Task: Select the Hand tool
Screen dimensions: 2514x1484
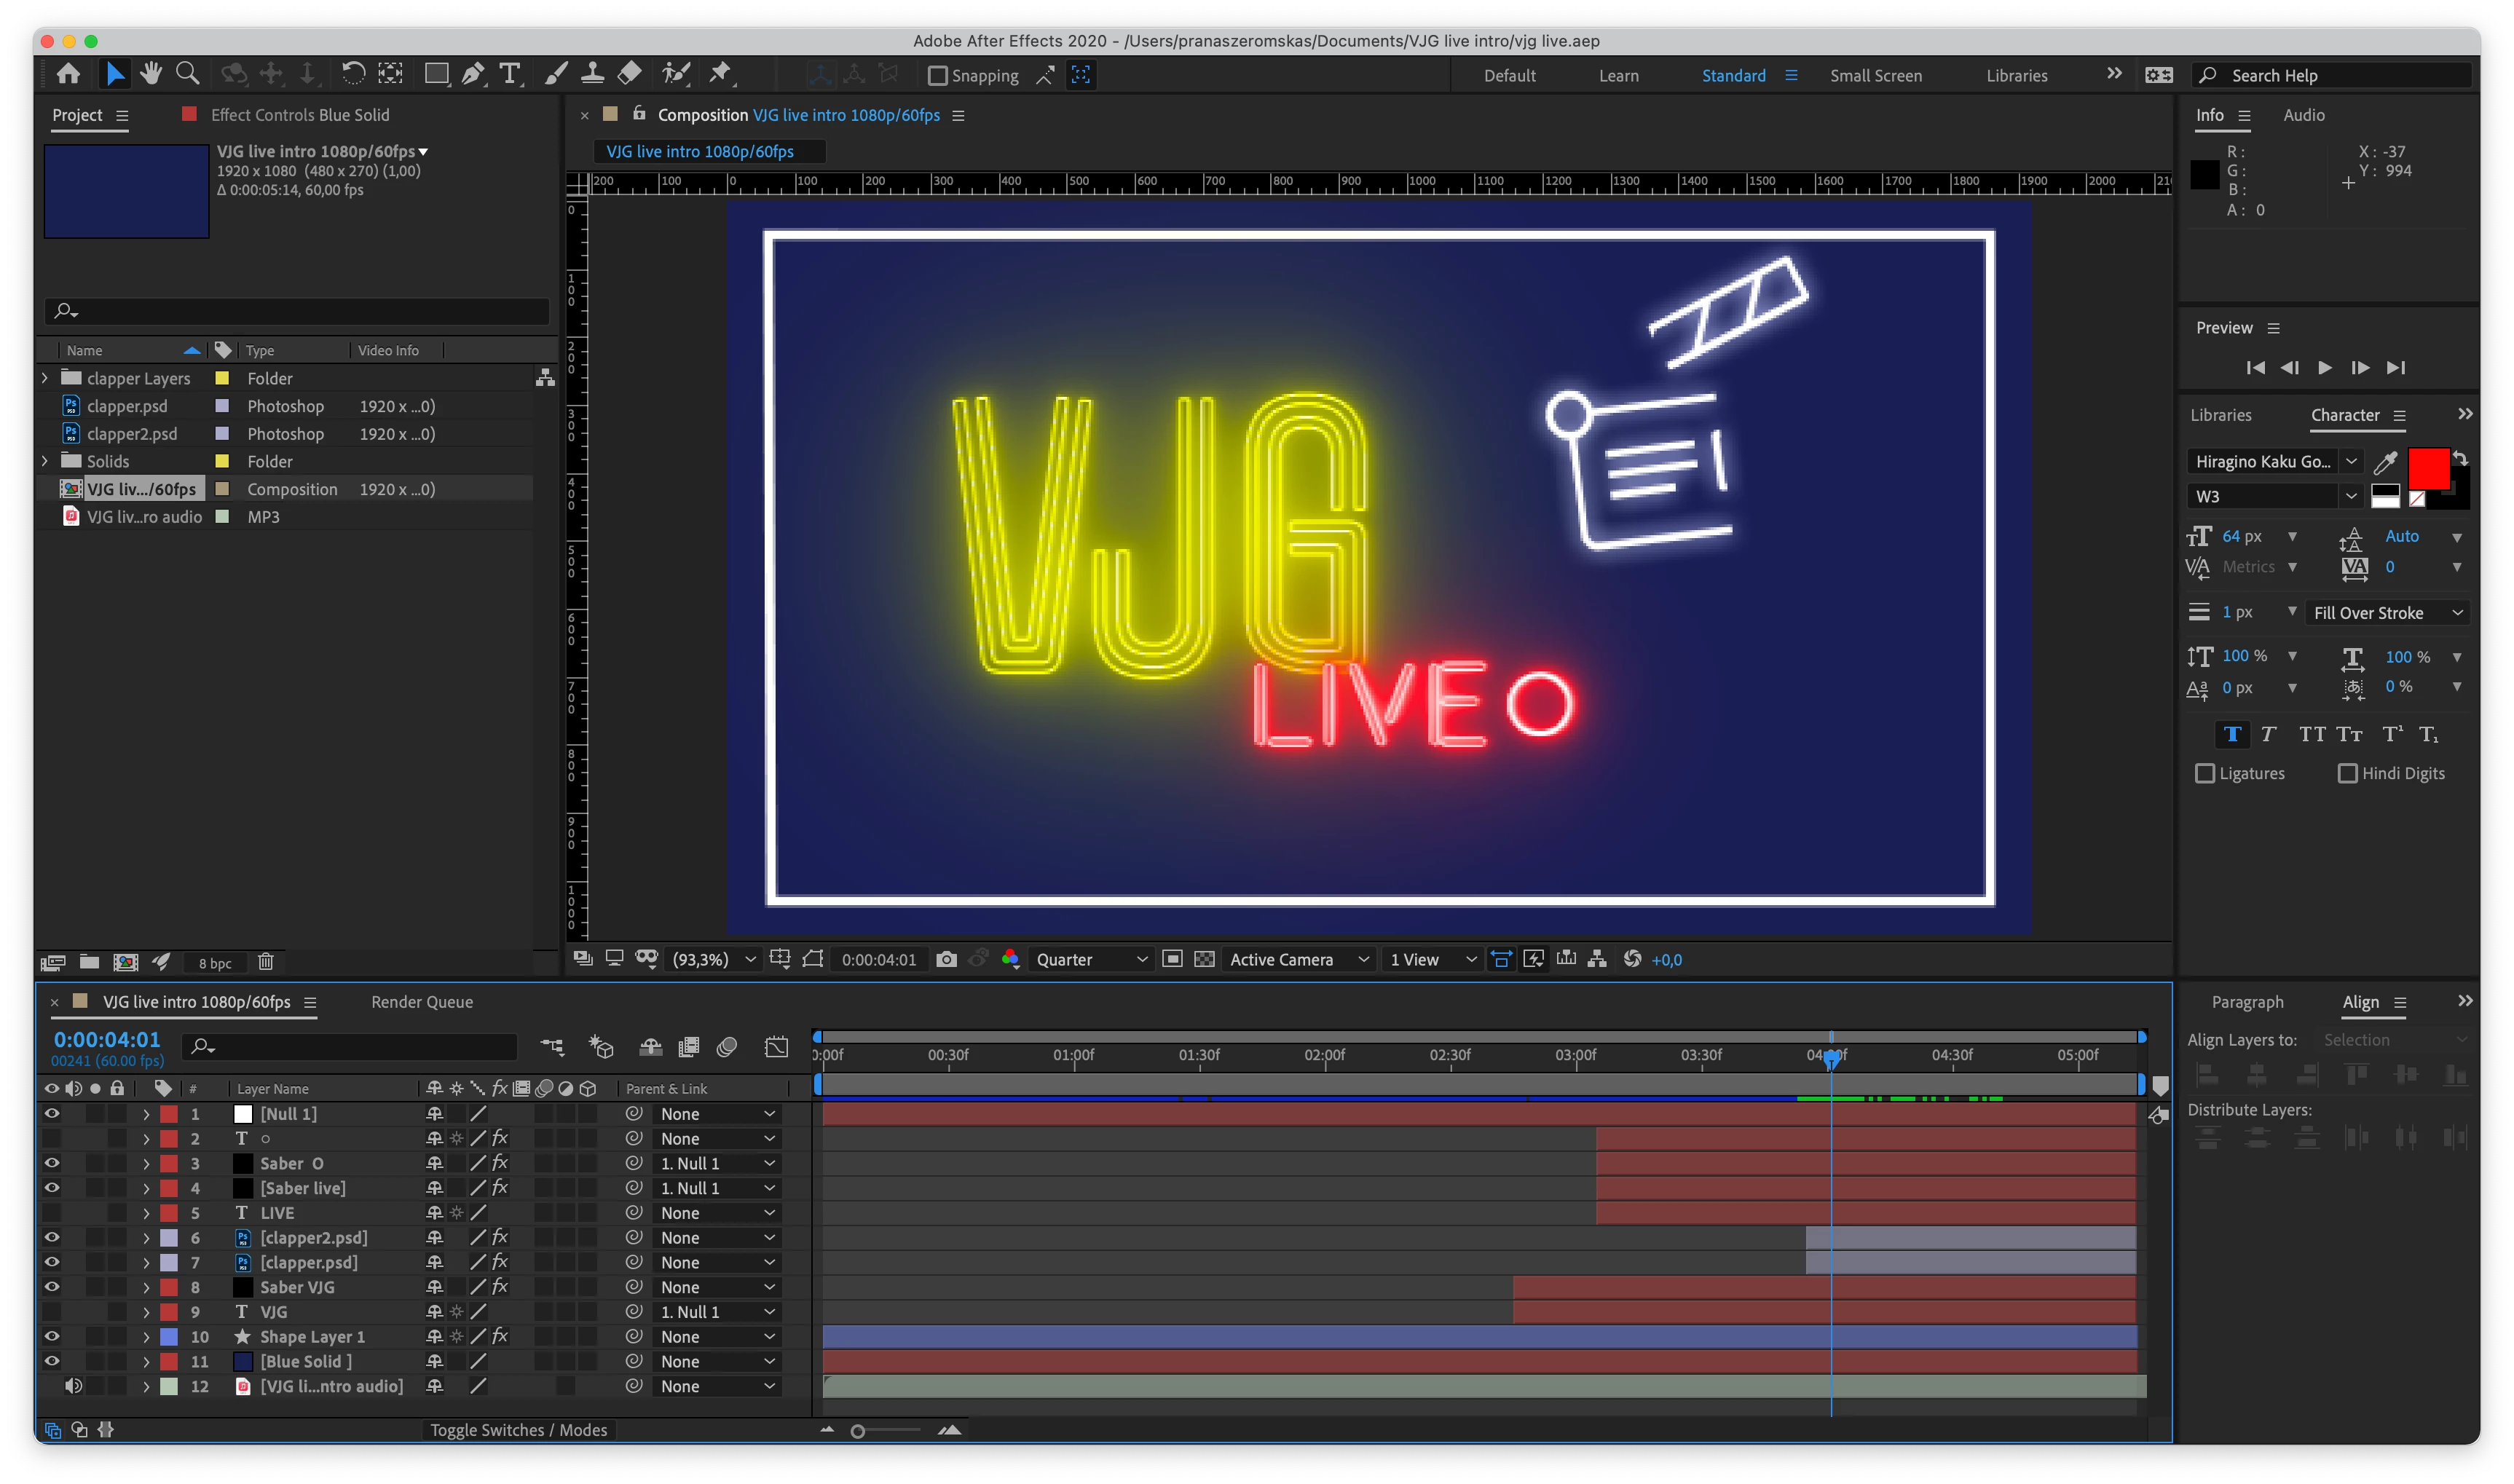Action: (151, 74)
